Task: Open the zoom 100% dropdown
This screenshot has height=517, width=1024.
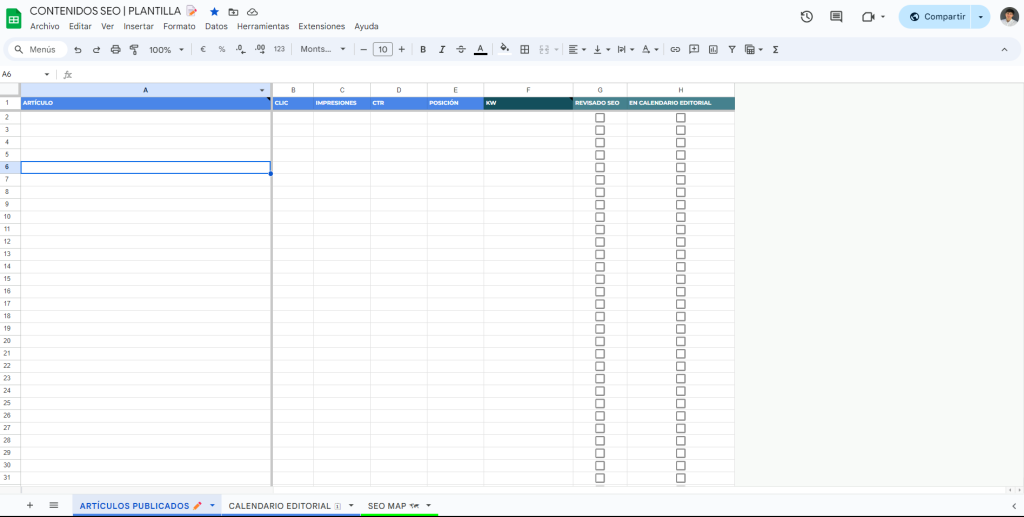Action: (x=165, y=49)
